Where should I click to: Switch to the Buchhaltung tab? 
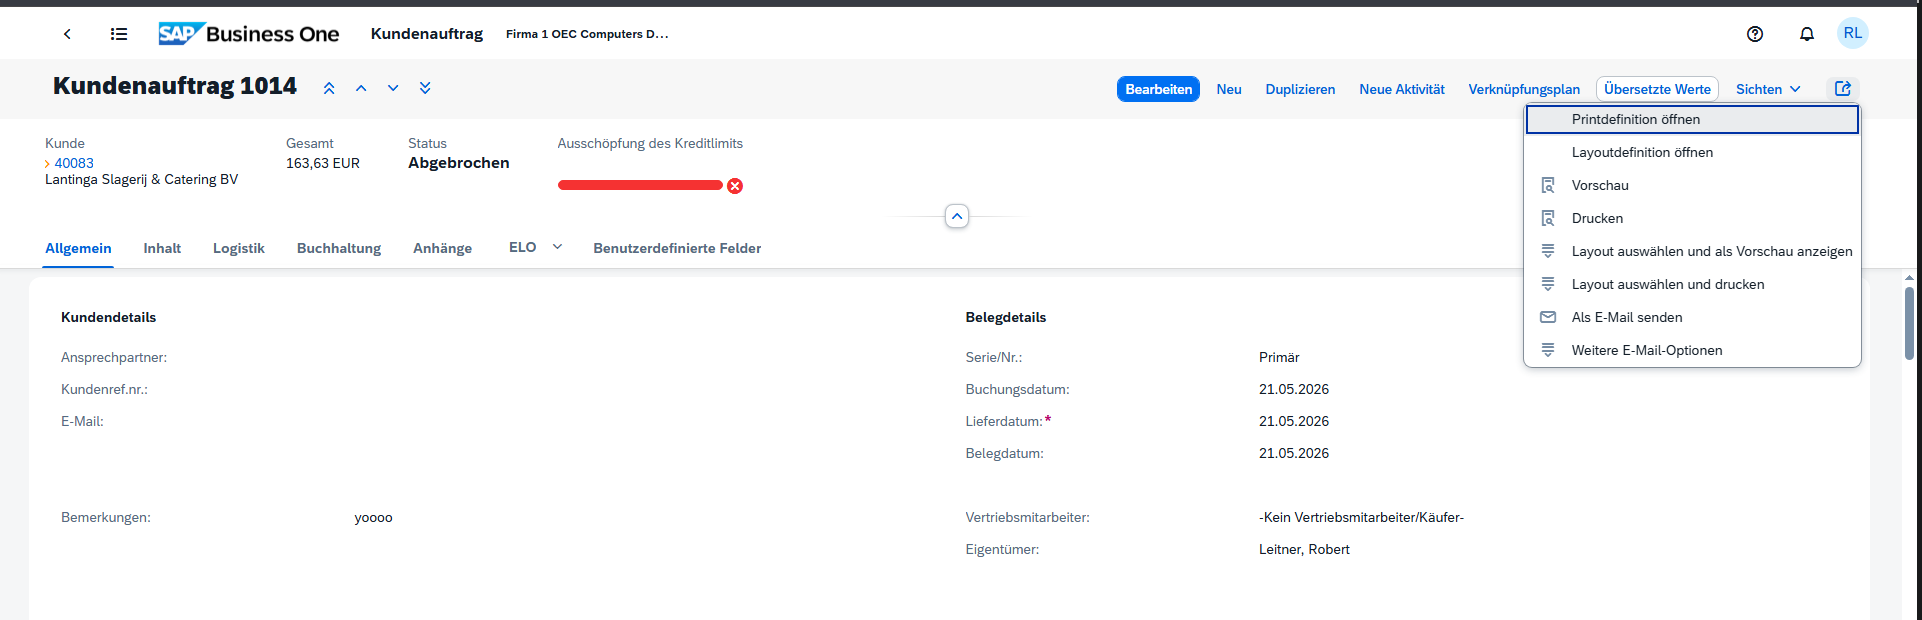339,248
